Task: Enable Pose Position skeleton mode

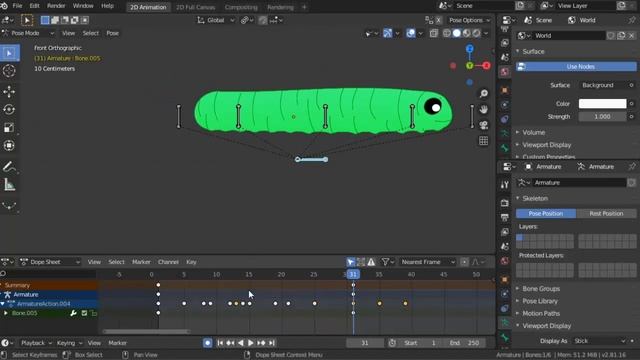Action: (x=546, y=213)
